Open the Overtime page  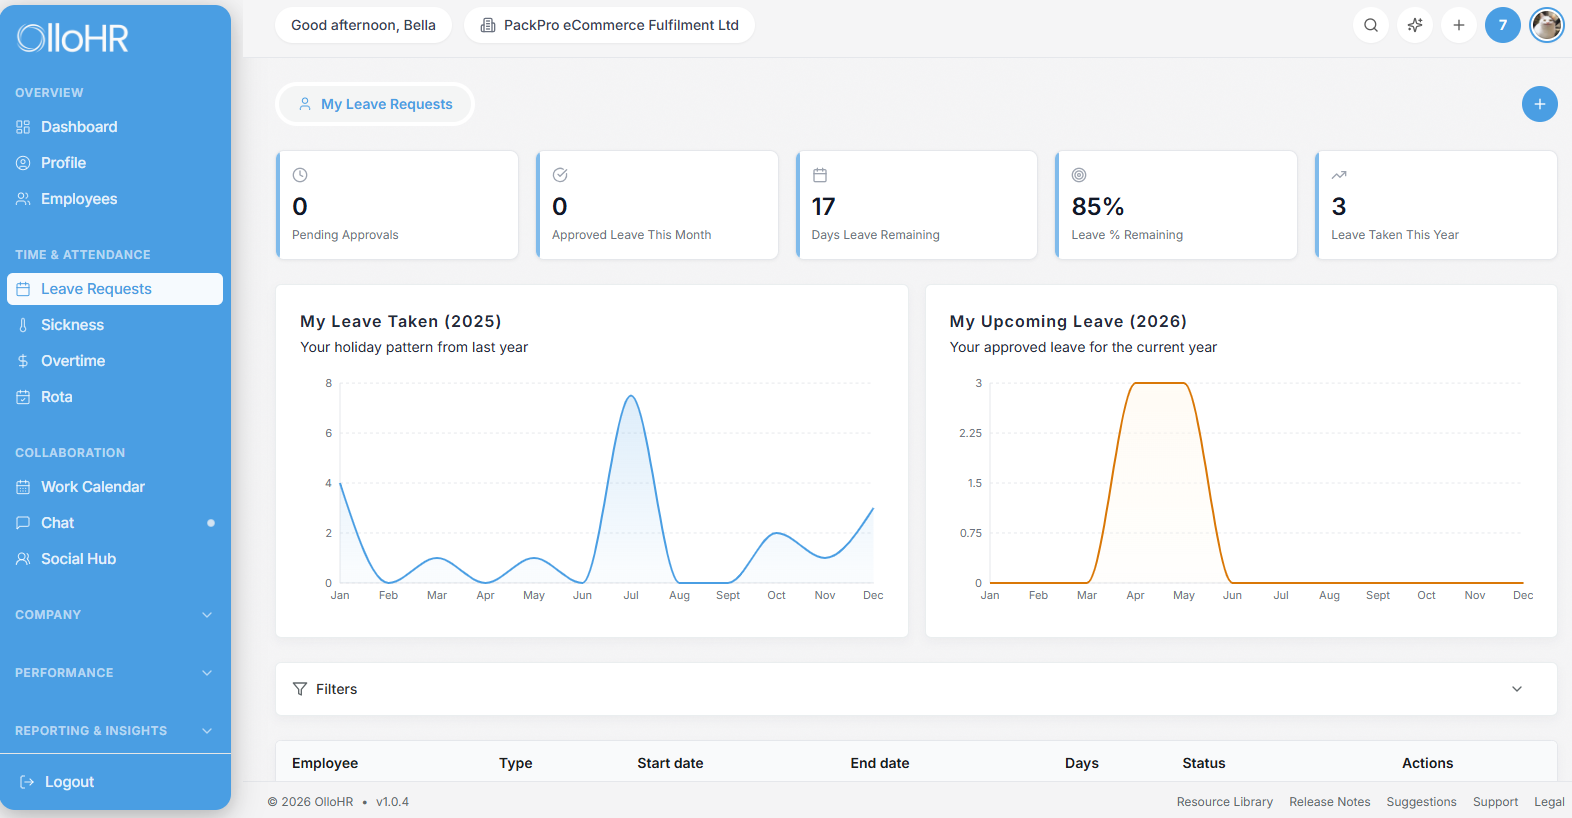tap(73, 361)
